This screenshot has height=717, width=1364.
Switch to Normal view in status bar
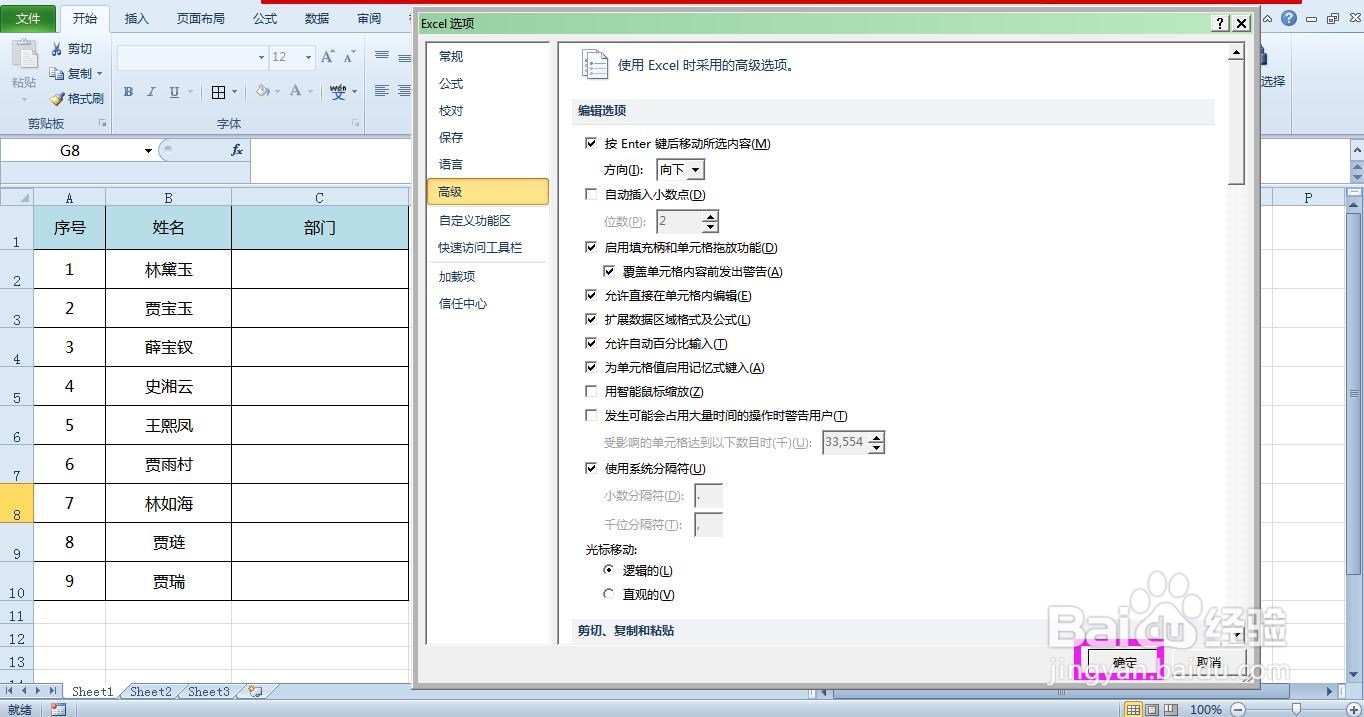click(x=1133, y=709)
